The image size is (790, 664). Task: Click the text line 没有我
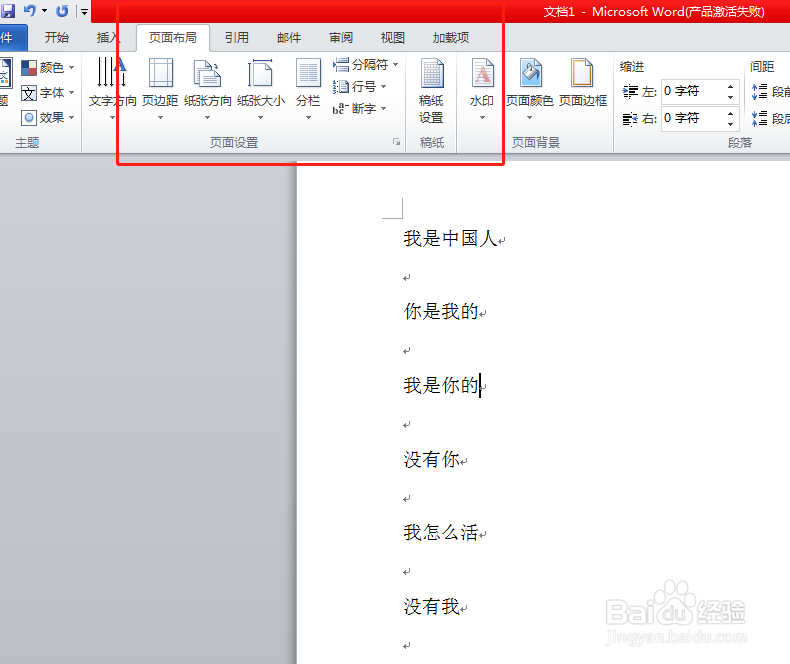click(x=431, y=607)
